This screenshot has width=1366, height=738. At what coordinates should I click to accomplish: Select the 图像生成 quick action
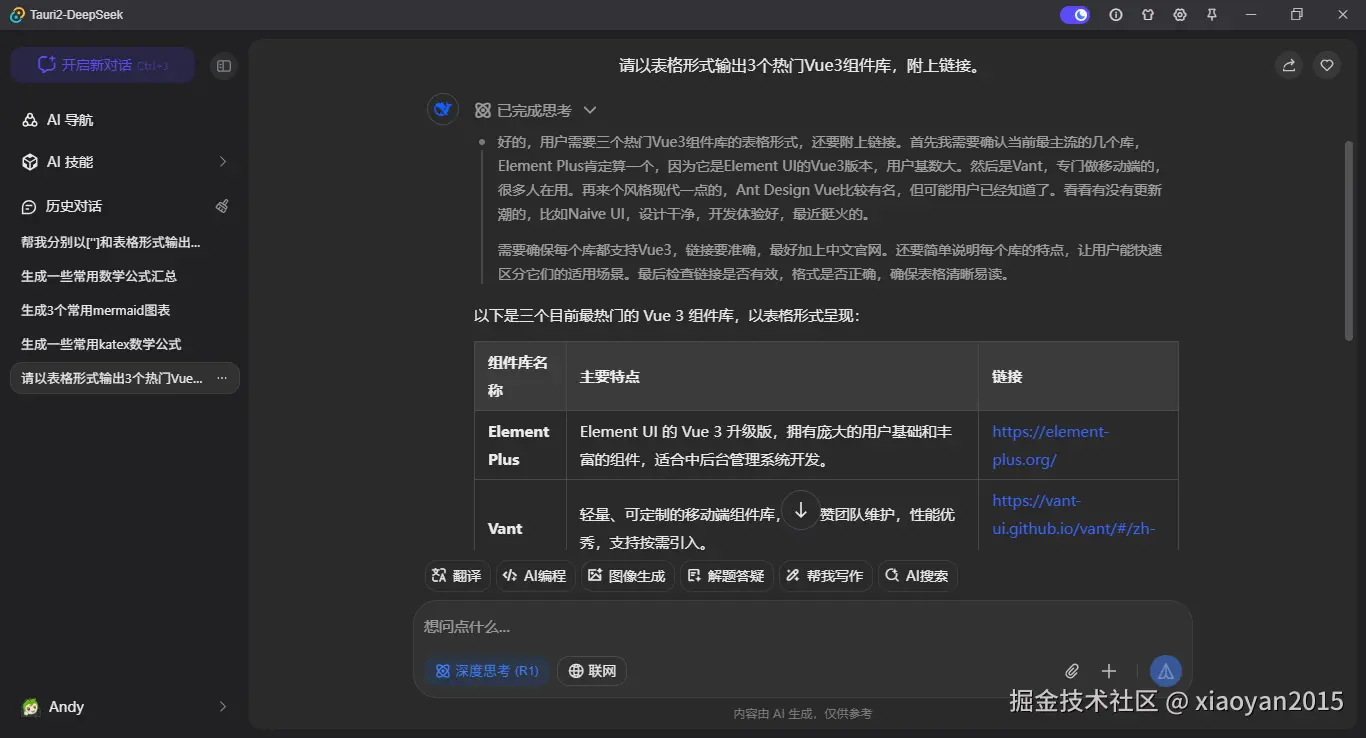coord(626,575)
